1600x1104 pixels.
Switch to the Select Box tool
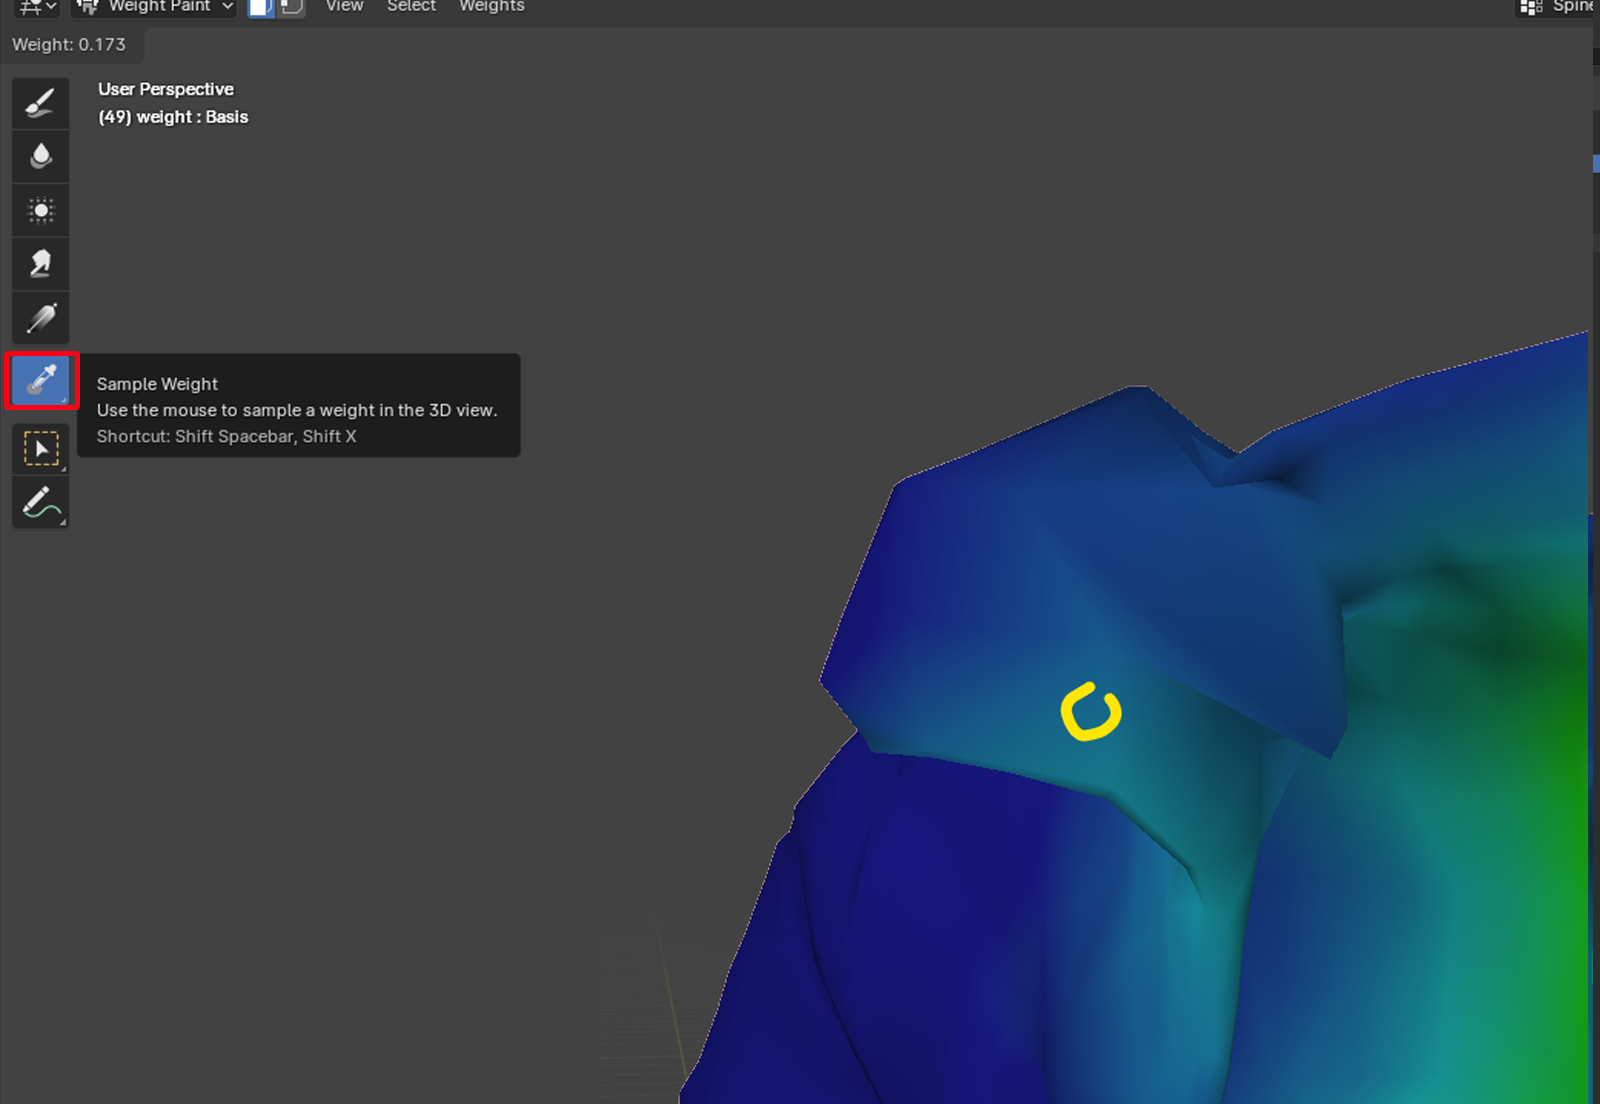coord(40,449)
